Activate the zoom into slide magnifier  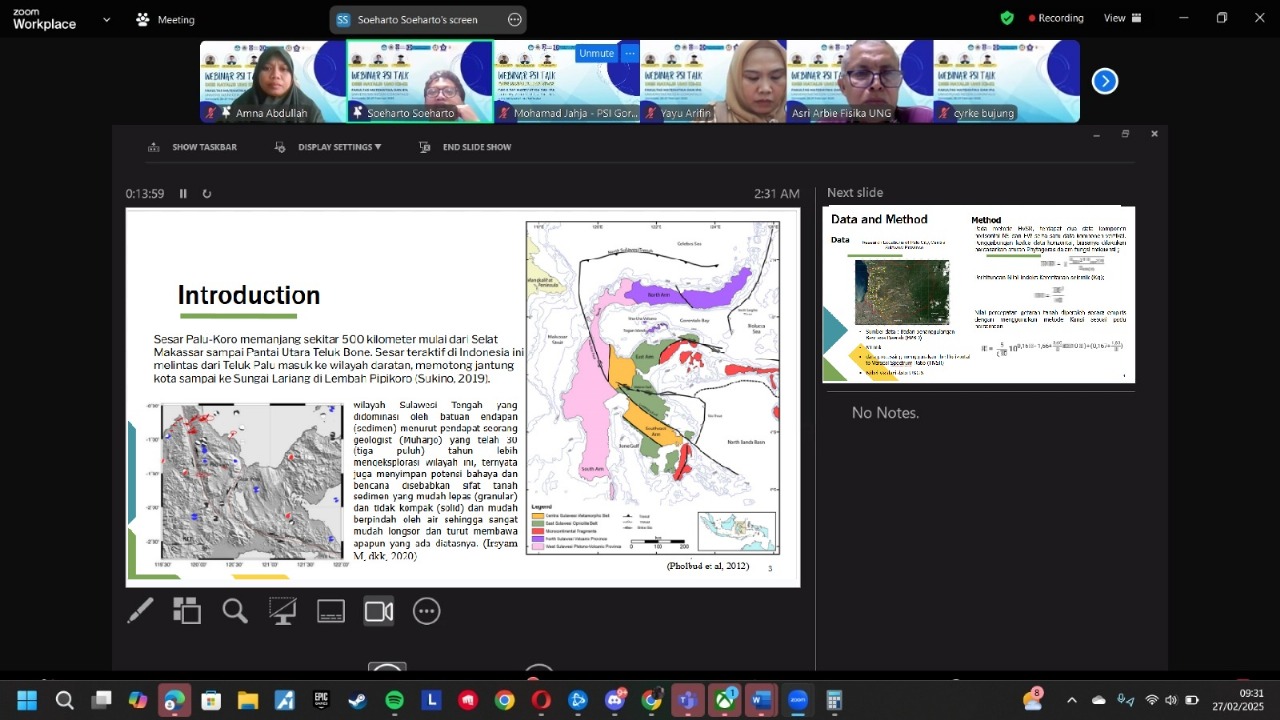coord(235,611)
